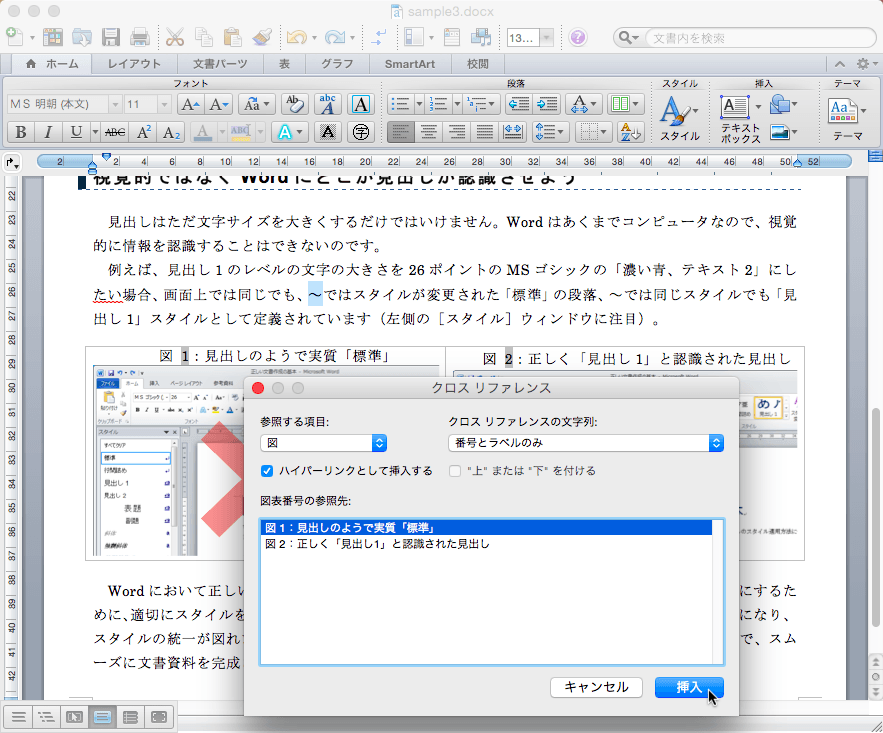This screenshot has height=733, width=883.
Task: Open the zoom percentage dropdown
Action: (x=546, y=38)
